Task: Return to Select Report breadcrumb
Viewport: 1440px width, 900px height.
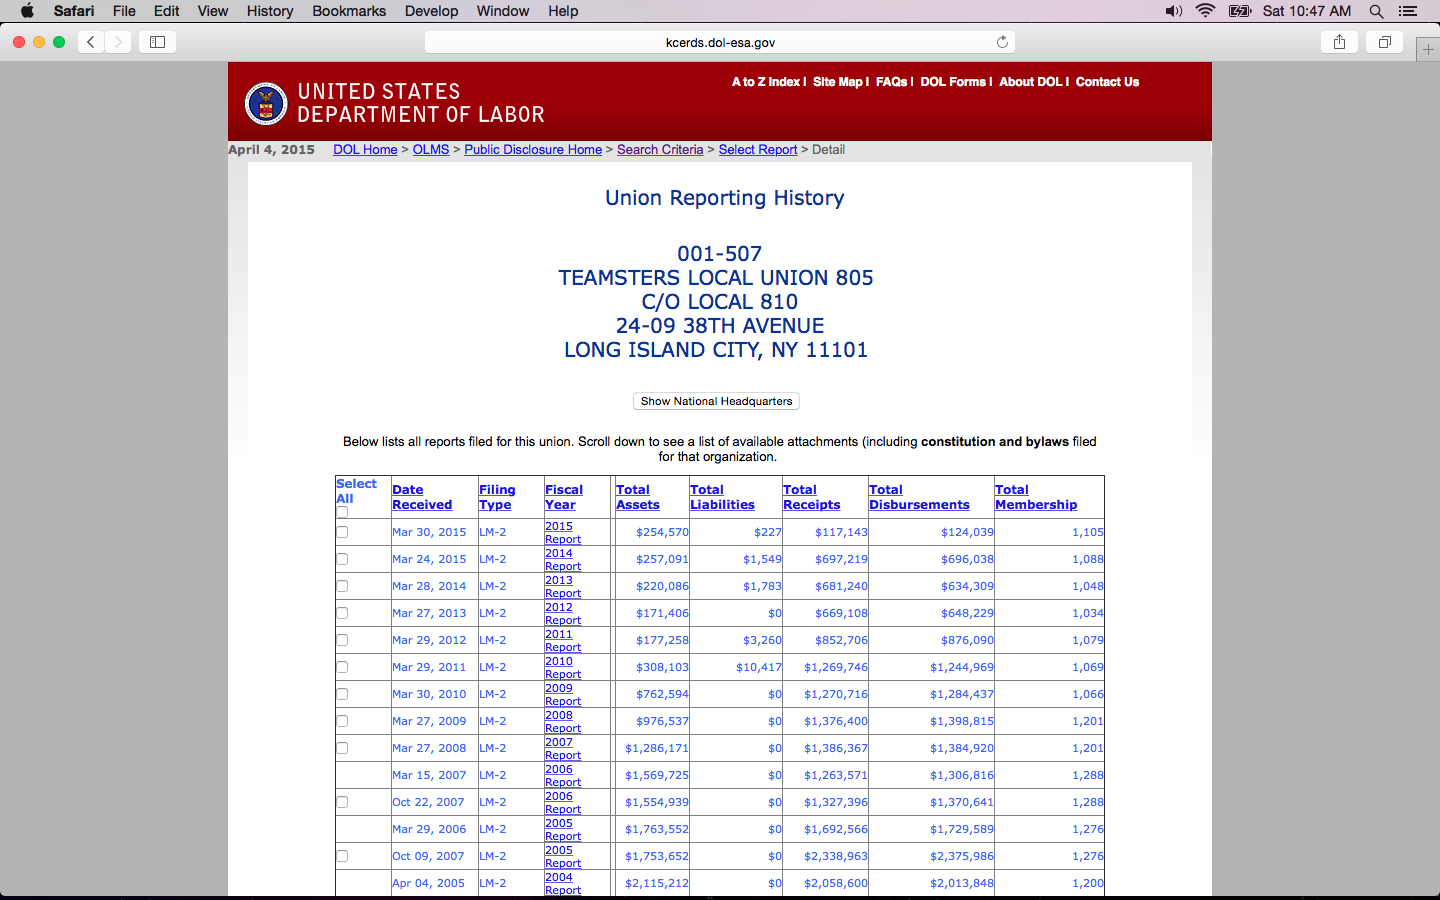Action: click(758, 150)
